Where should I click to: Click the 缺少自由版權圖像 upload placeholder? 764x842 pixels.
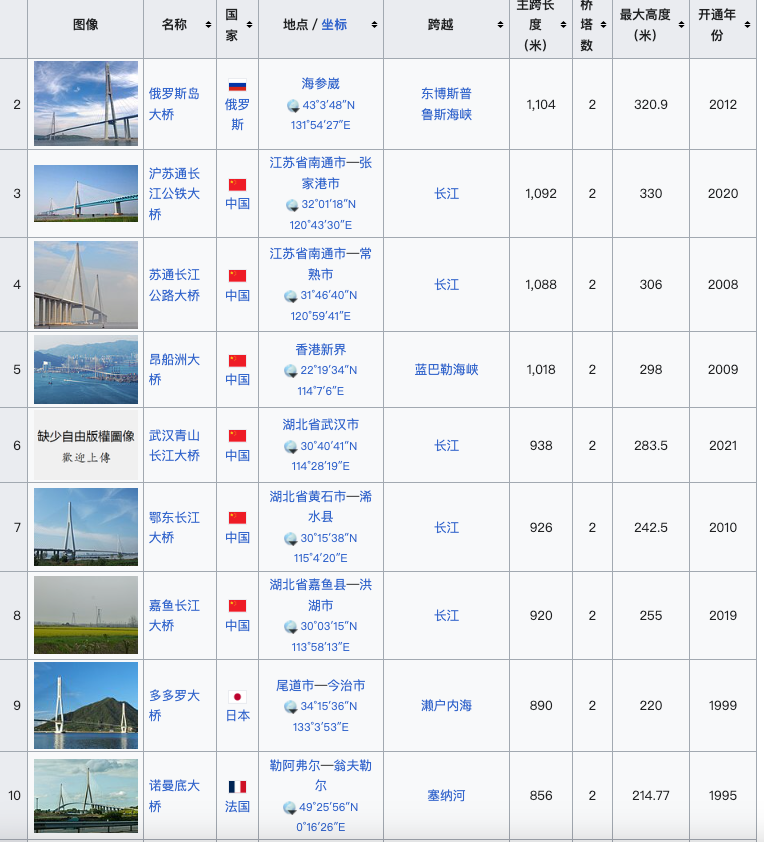86,445
